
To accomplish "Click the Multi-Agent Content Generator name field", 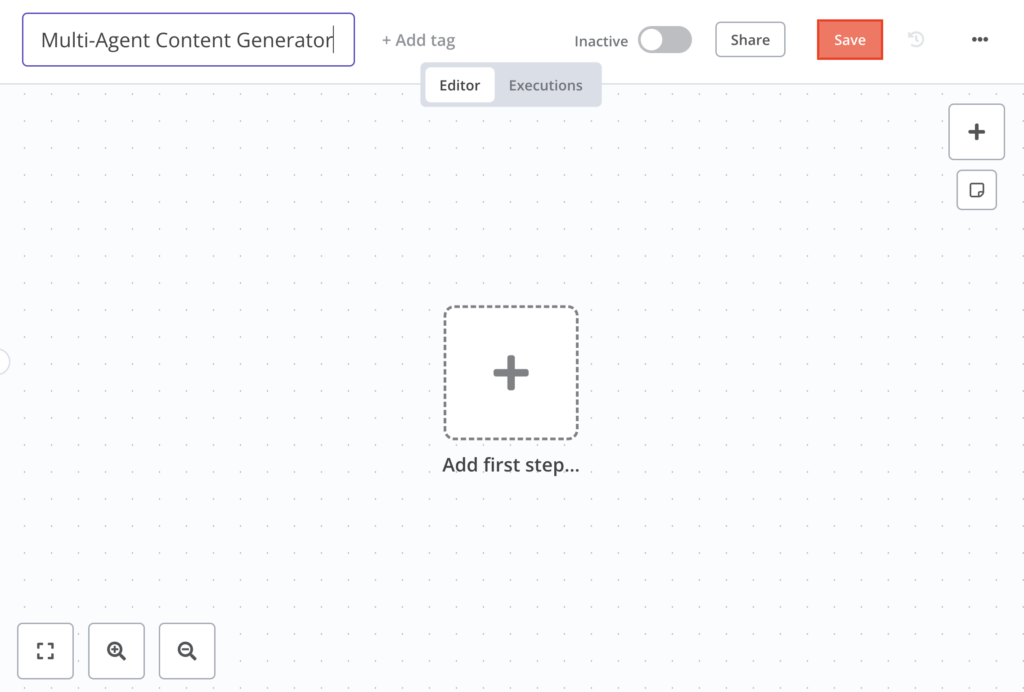I will 188,39.
